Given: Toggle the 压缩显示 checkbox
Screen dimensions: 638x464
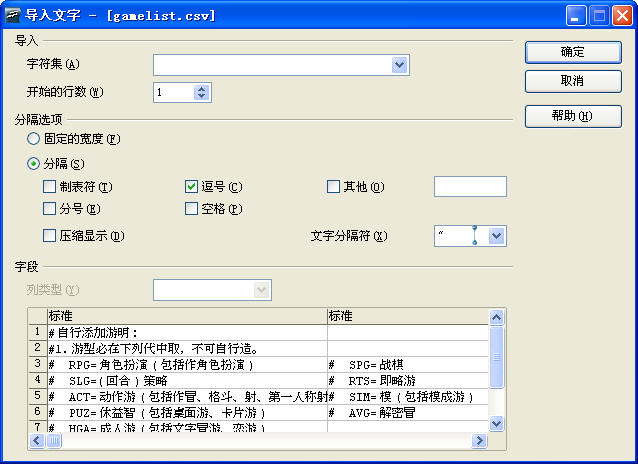Looking at the screenshot, I should (49, 236).
